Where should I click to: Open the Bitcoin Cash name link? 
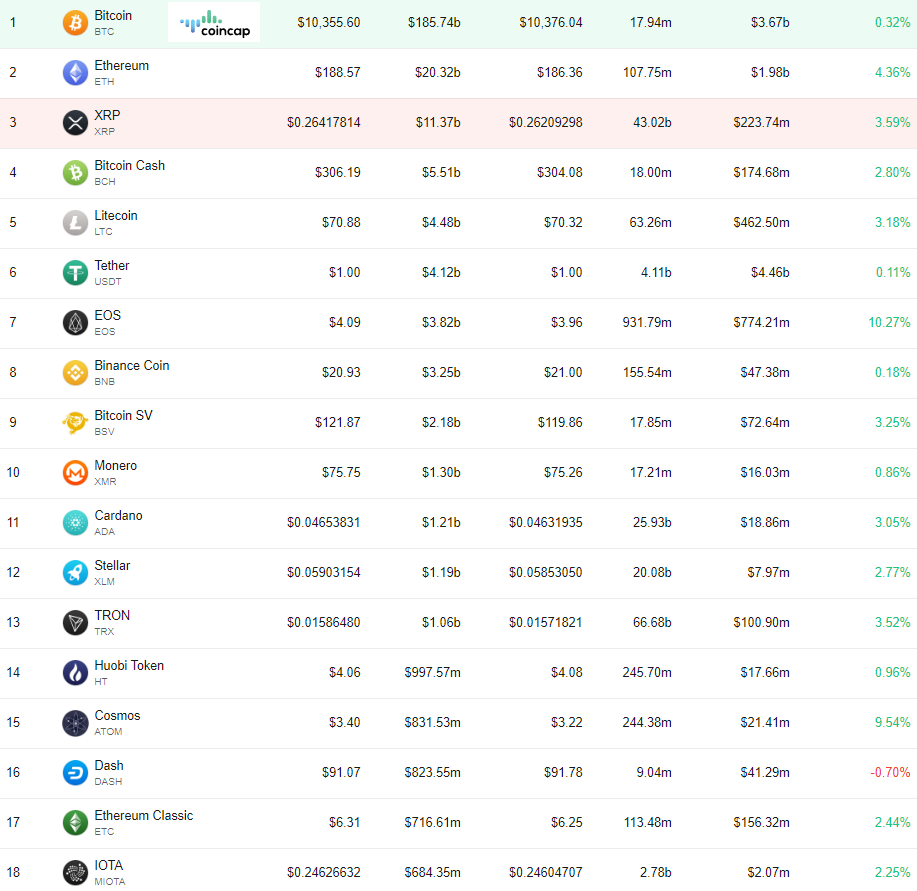[130, 165]
